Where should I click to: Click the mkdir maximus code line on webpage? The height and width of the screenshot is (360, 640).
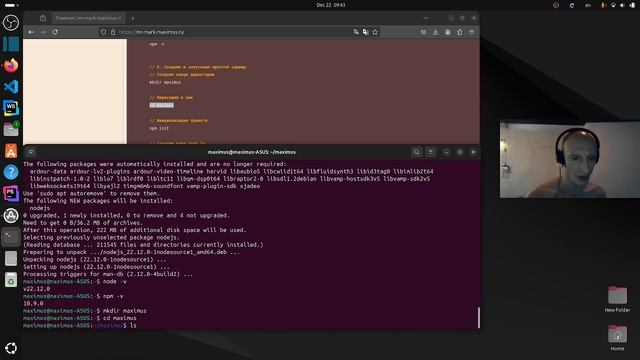point(165,82)
